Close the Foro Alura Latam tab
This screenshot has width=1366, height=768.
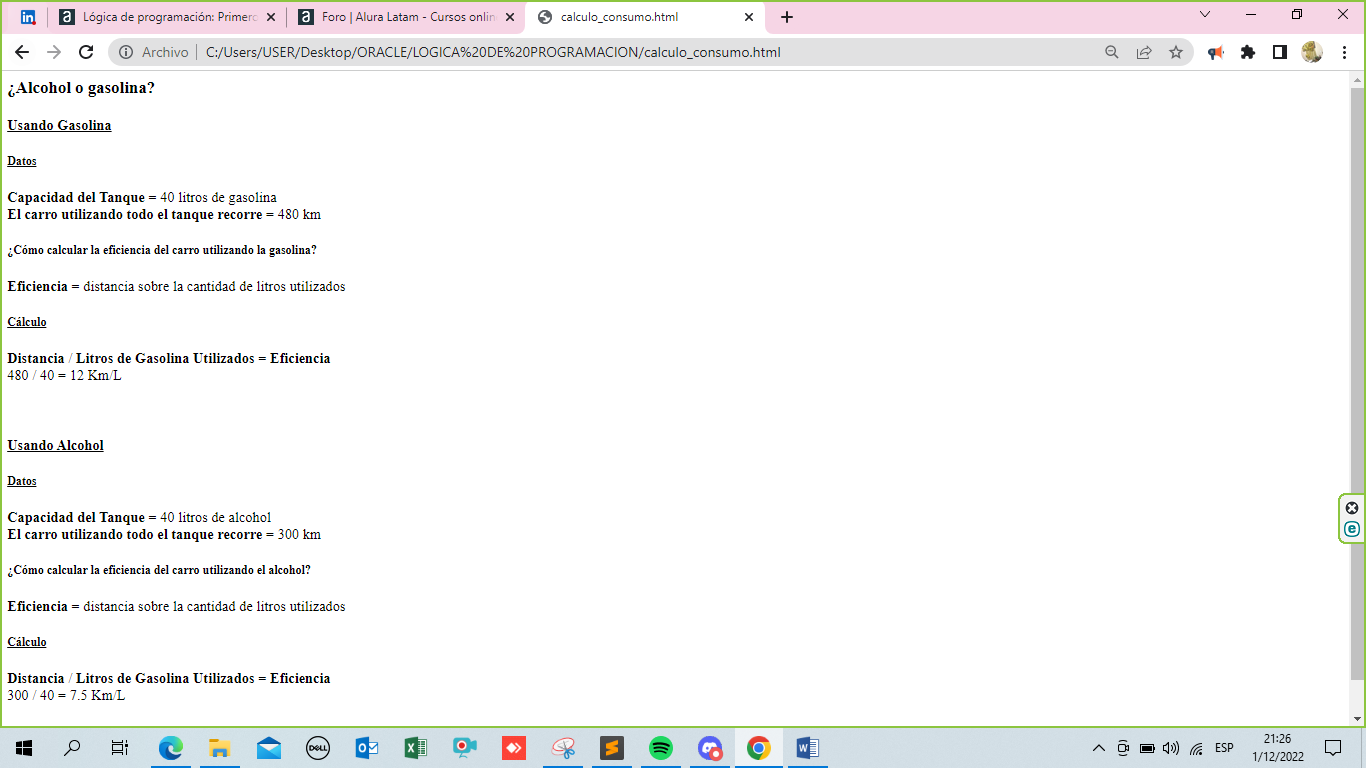click(510, 17)
